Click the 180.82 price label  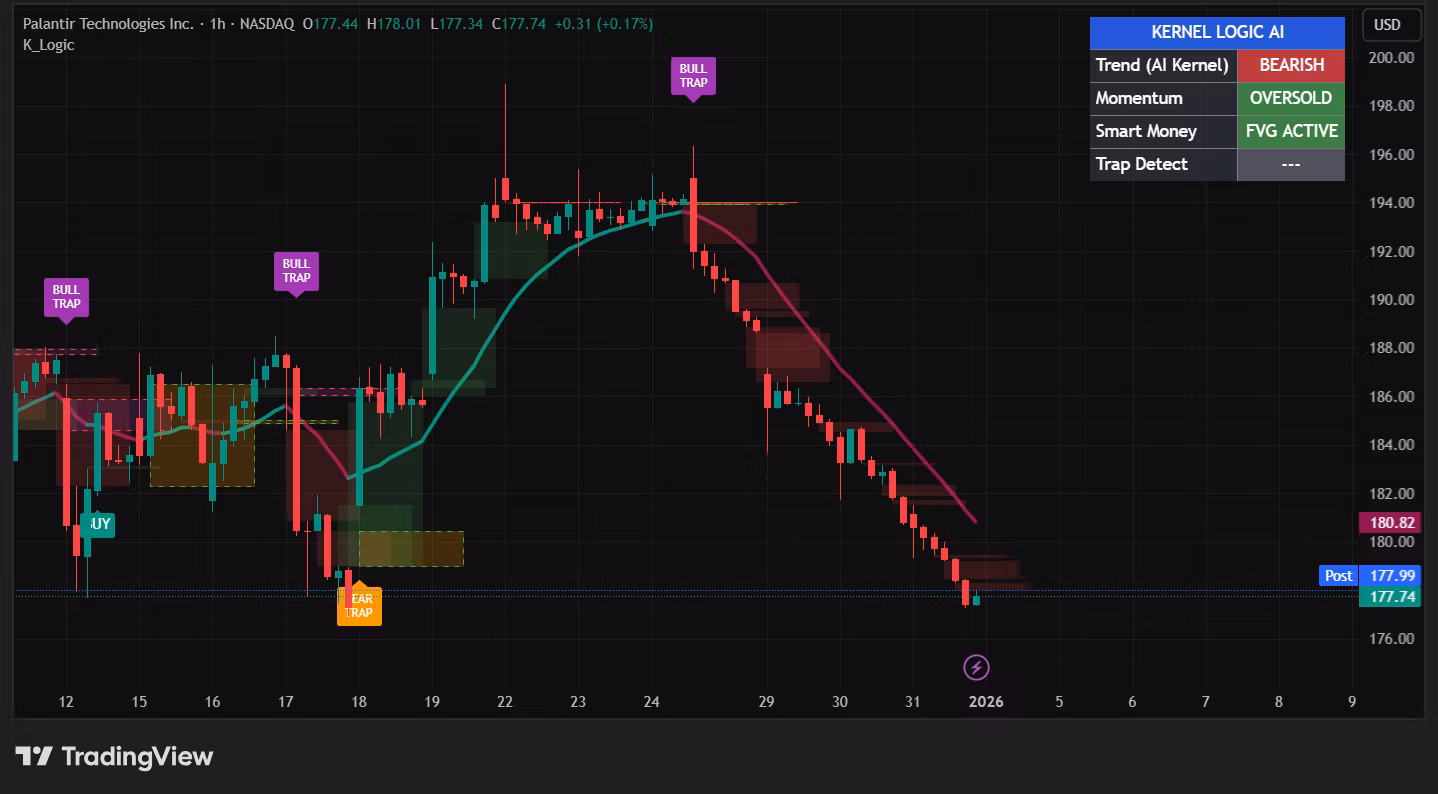click(1391, 522)
